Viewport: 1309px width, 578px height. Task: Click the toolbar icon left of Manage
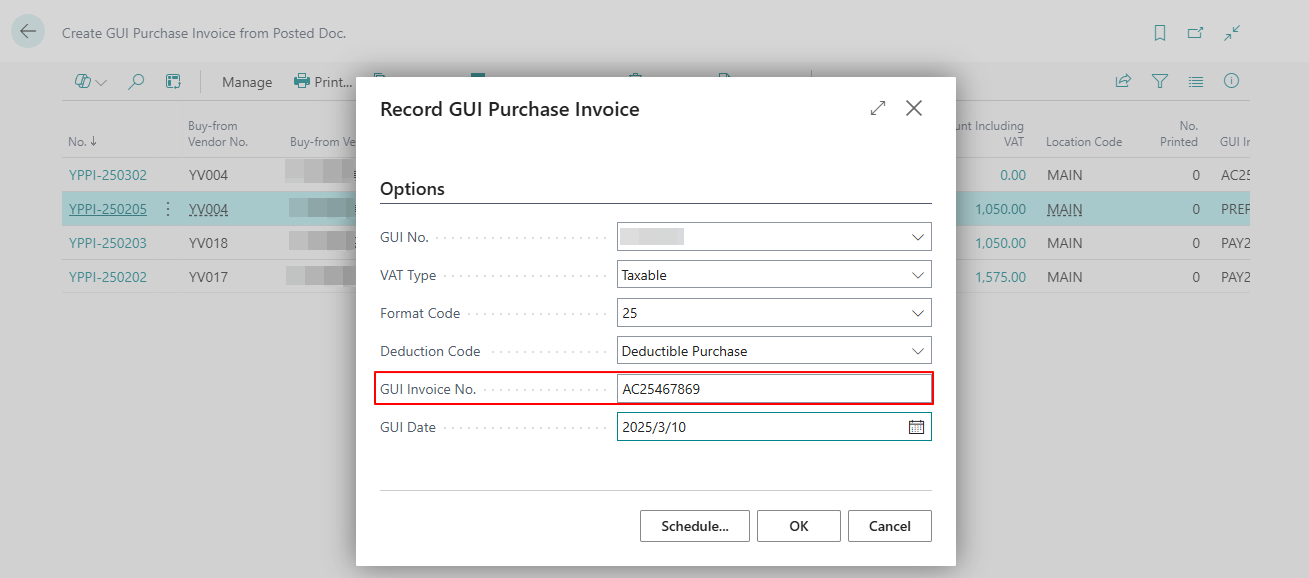173,82
